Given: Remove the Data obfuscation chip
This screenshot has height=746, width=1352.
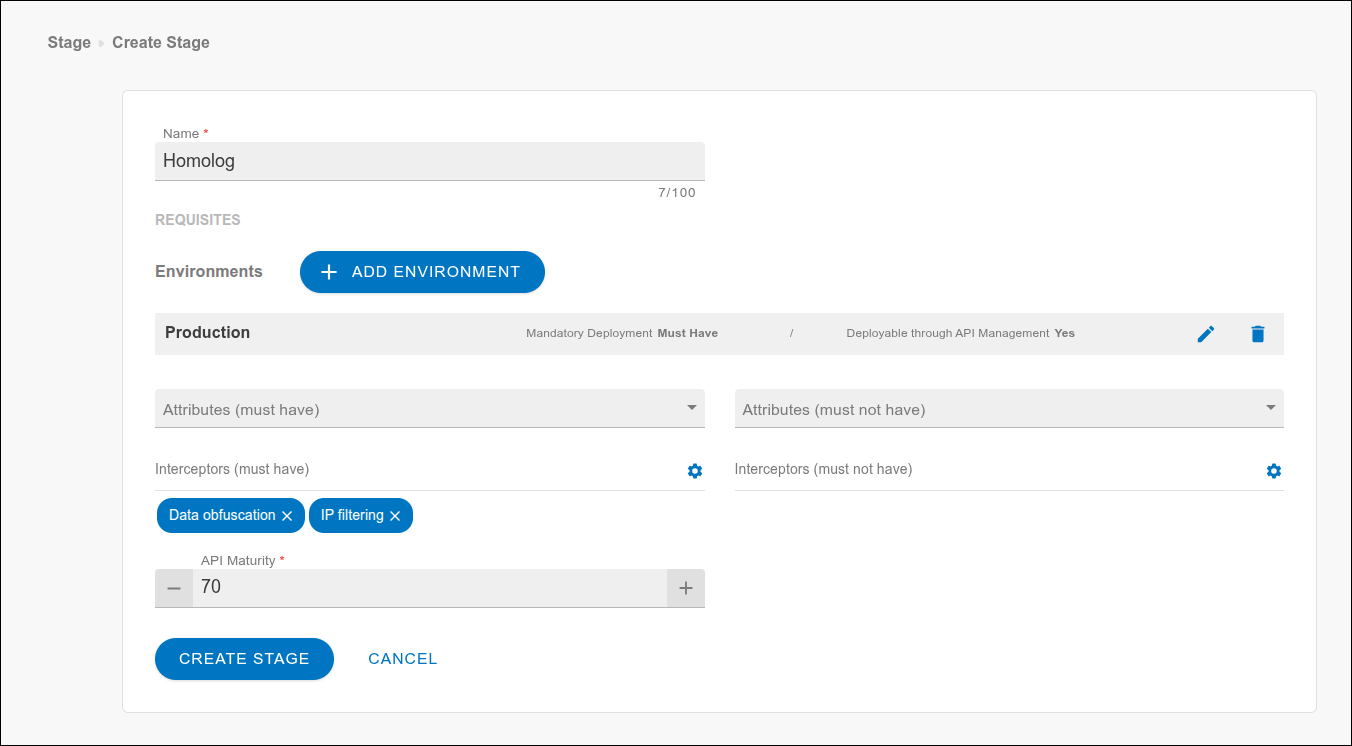Looking at the screenshot, I should [x=287, y=516].
